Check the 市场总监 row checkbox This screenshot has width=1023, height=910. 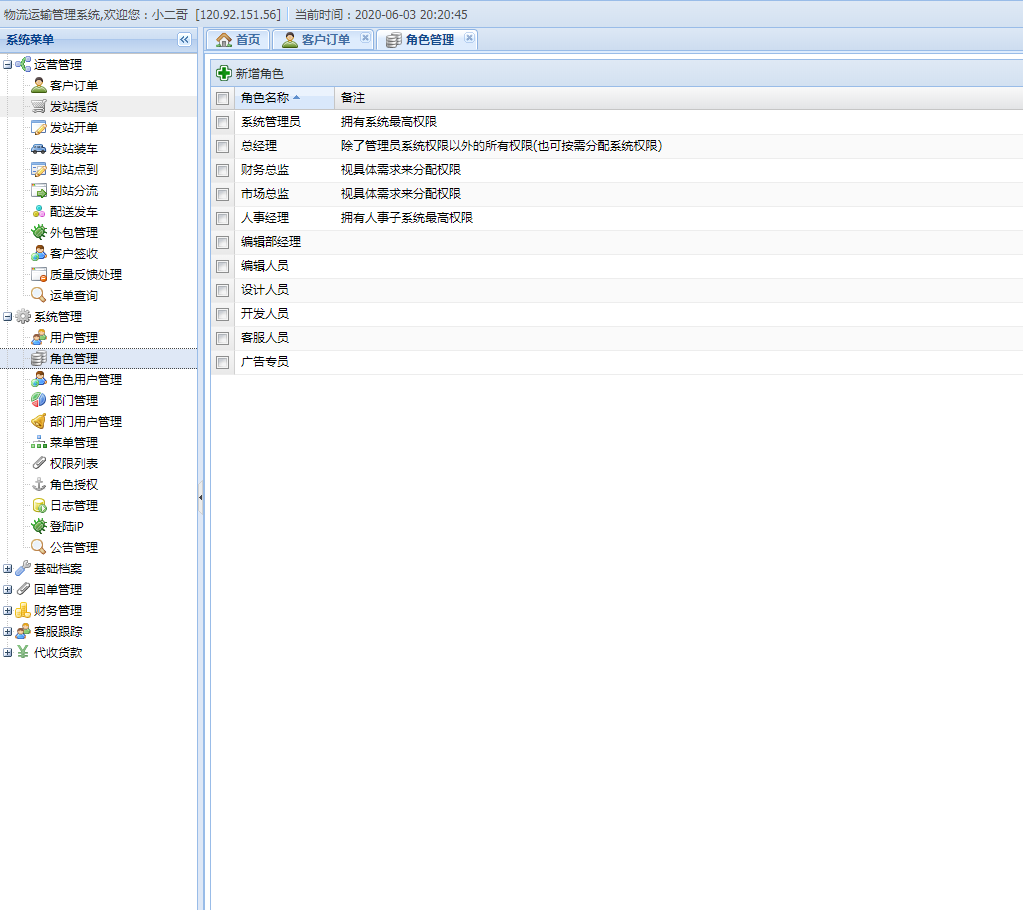222,194
